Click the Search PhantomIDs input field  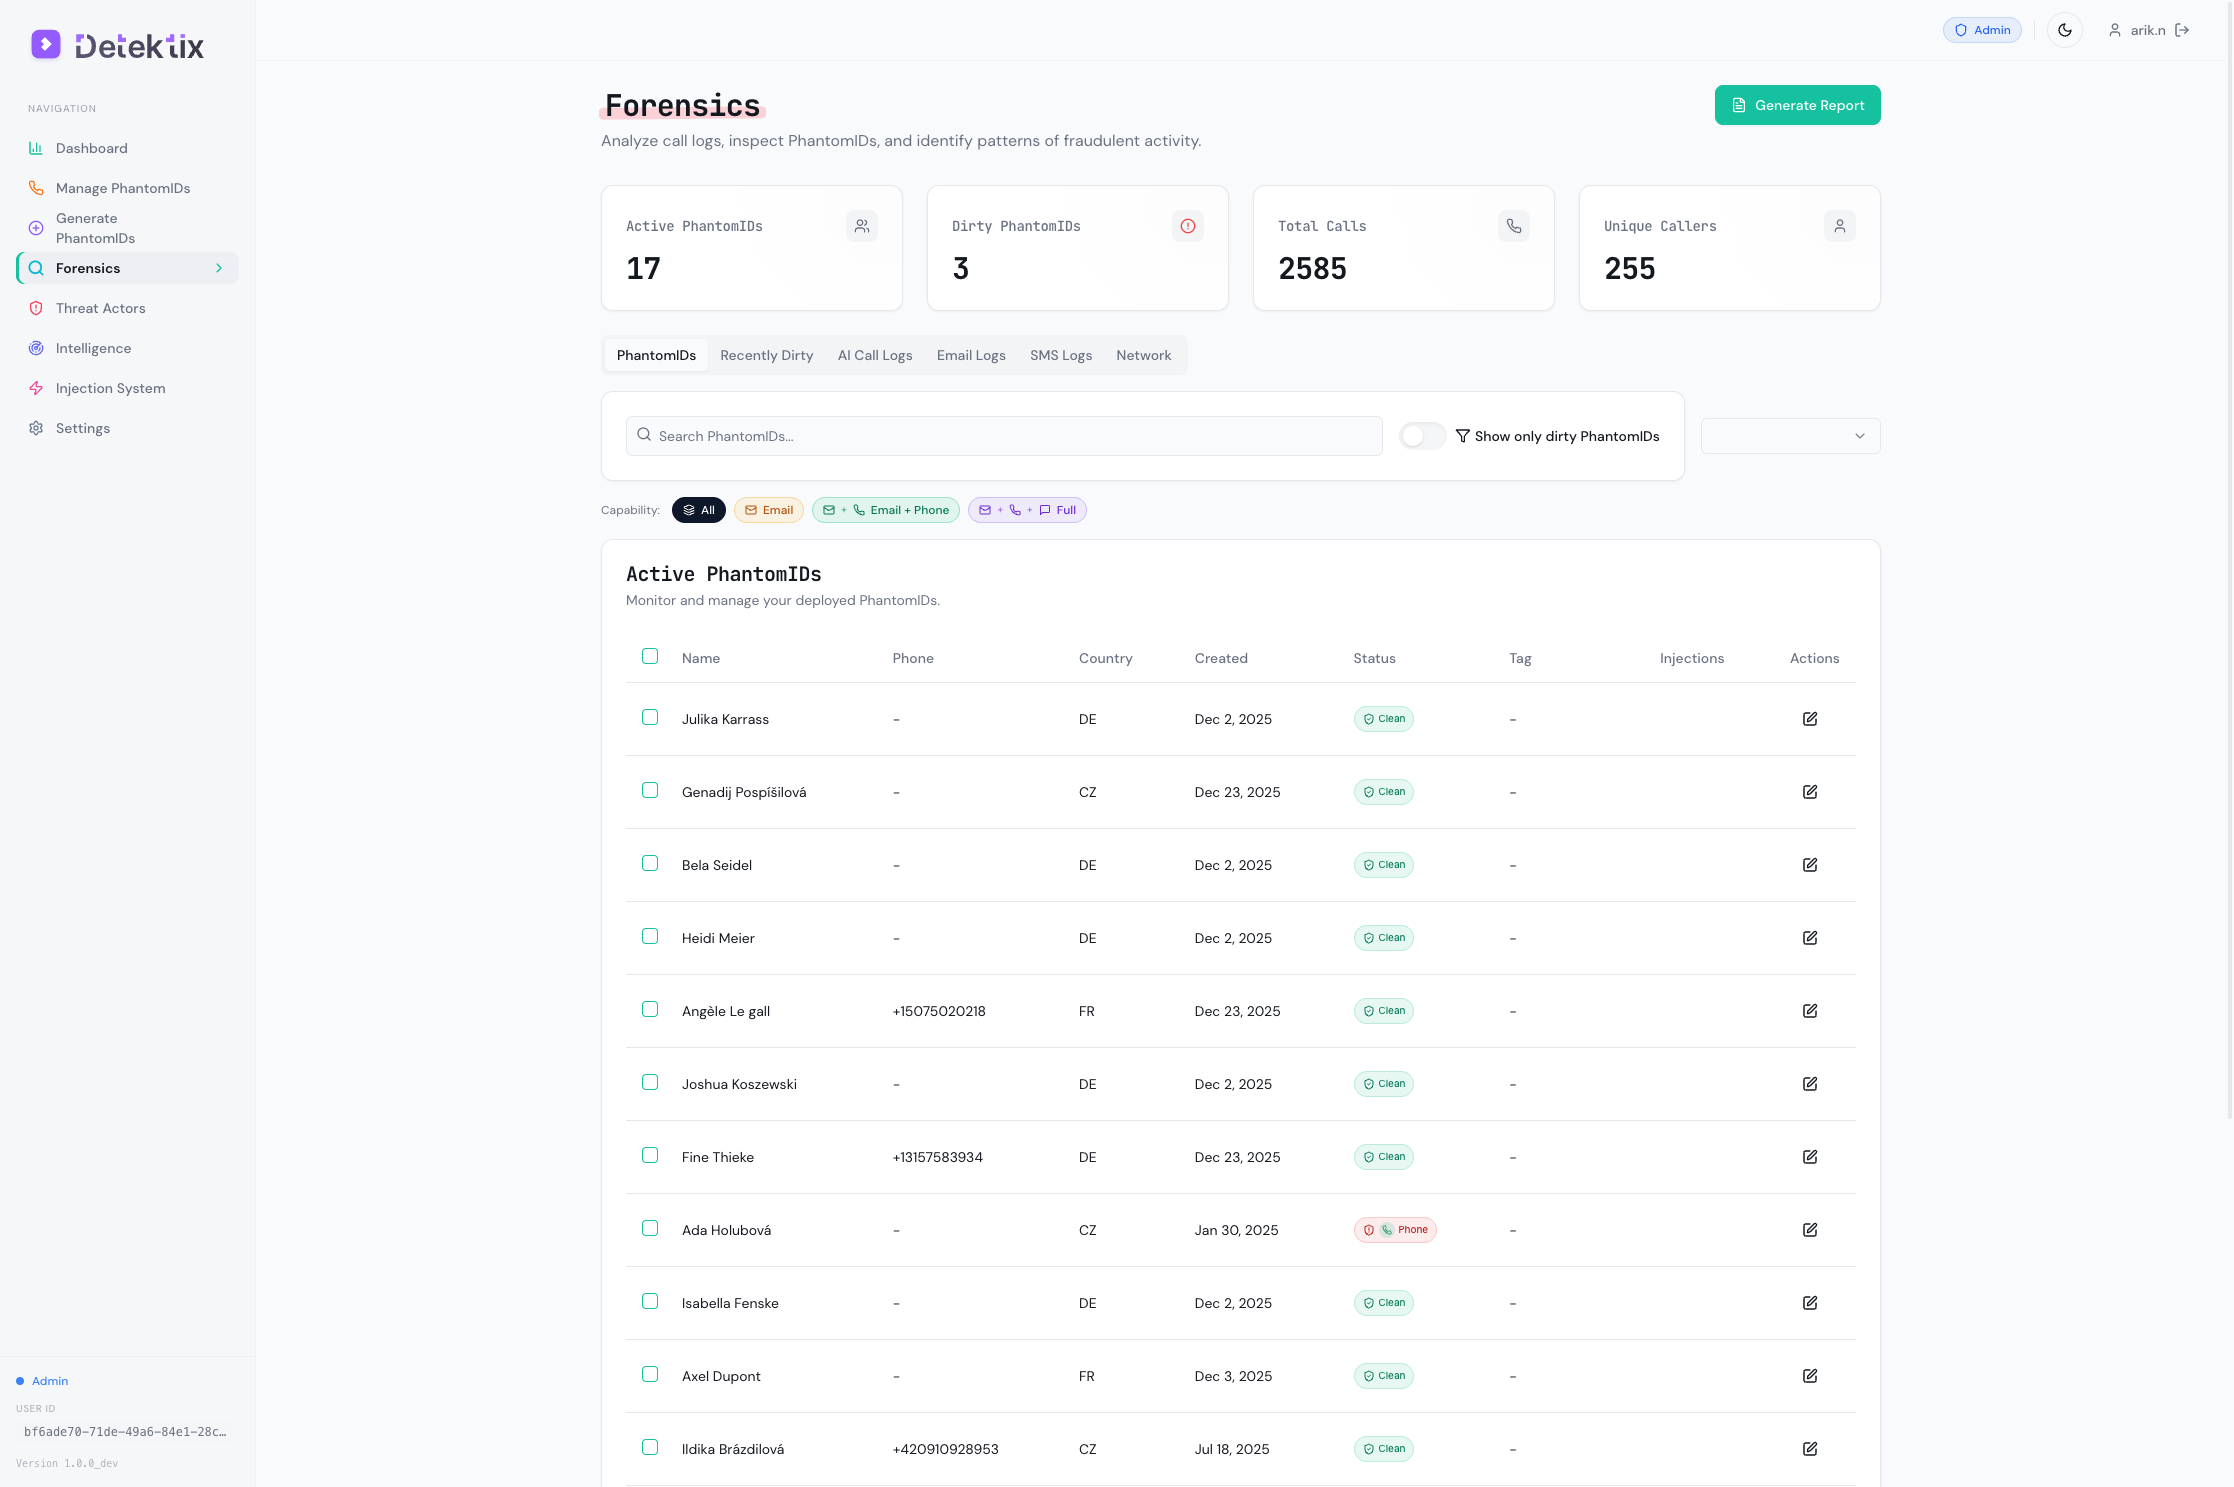coord(1004,436)
